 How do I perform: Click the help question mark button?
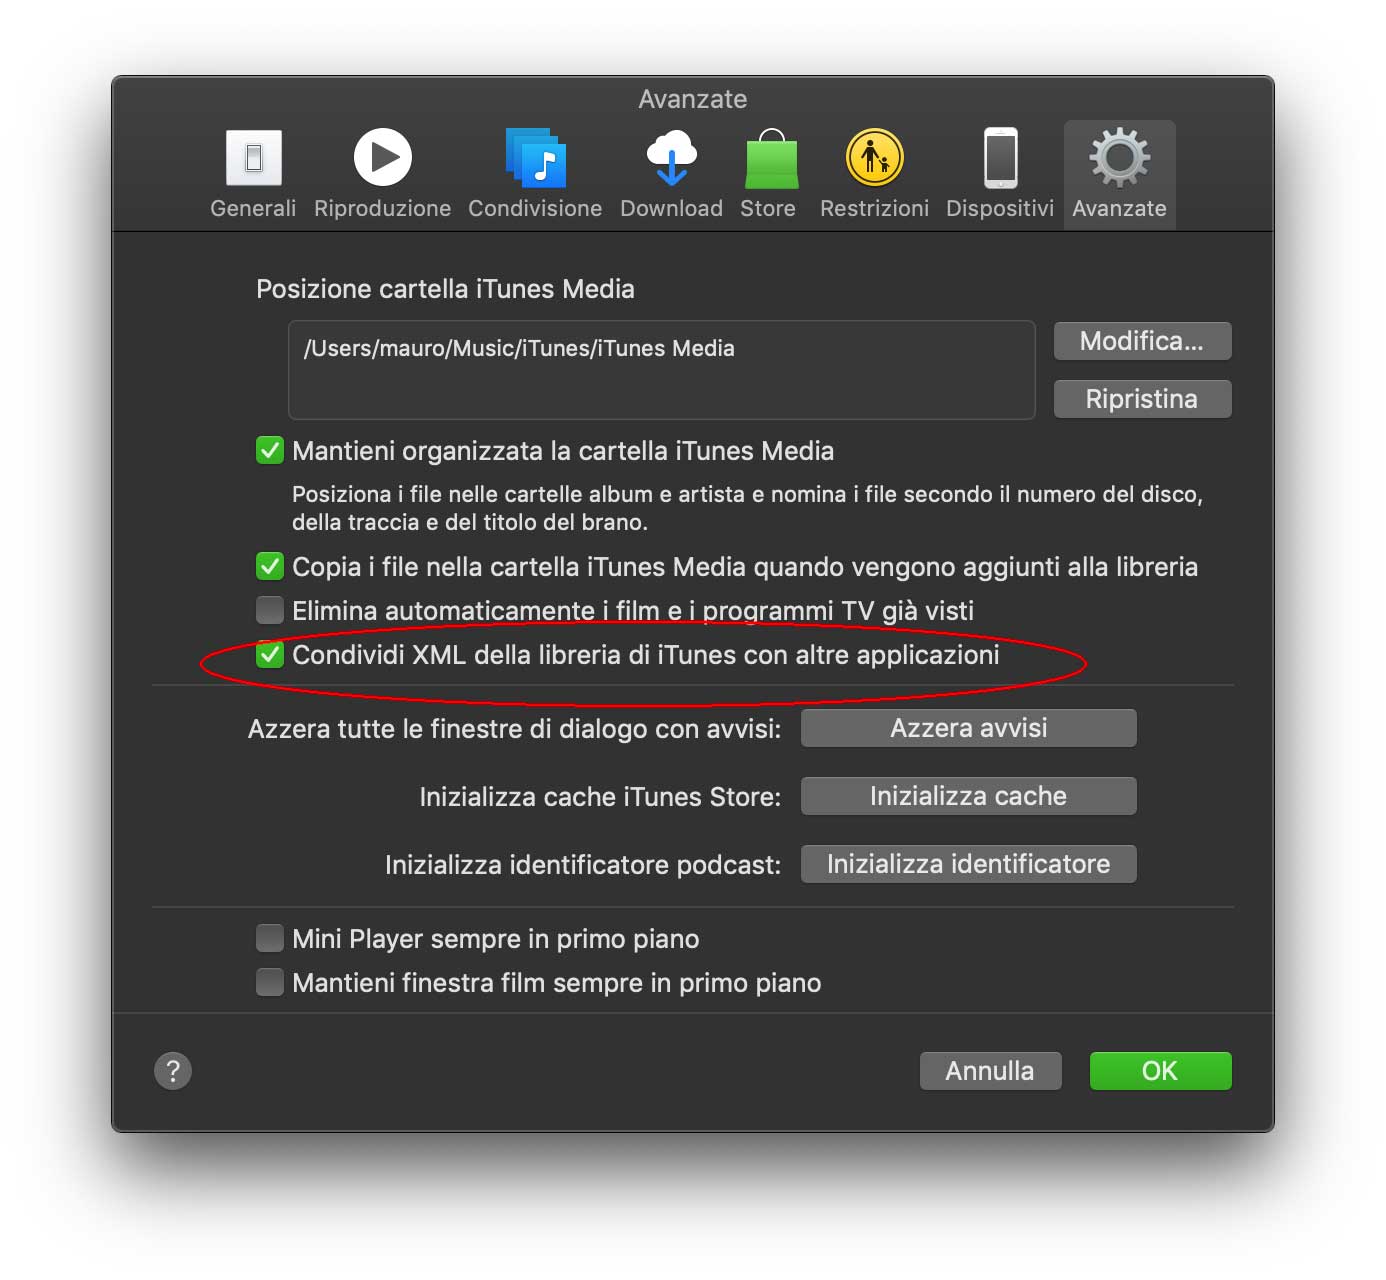pyautogui.click(x=173, y=1071)
